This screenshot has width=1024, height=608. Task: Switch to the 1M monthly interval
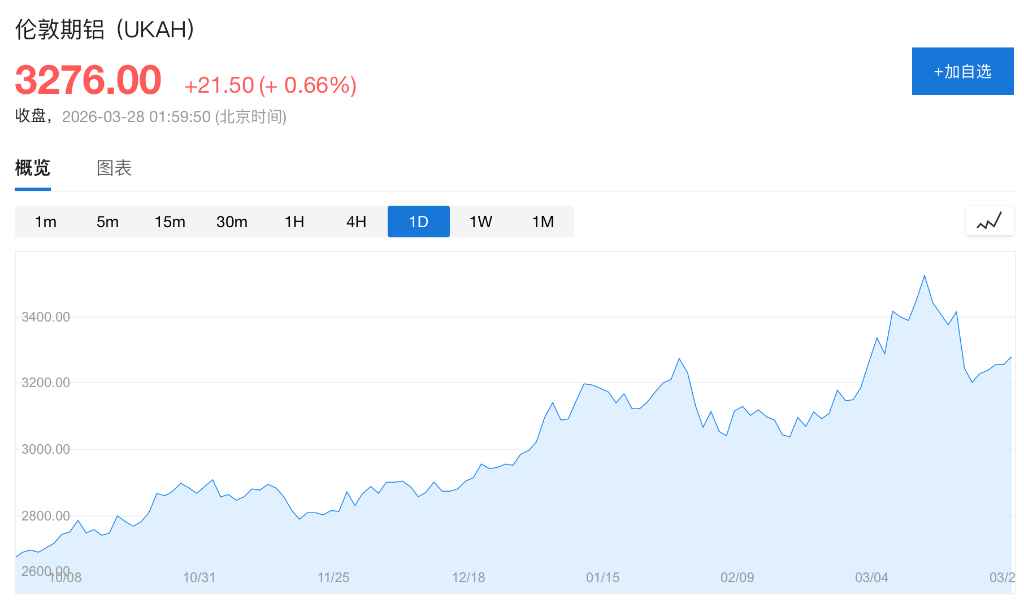543,221
